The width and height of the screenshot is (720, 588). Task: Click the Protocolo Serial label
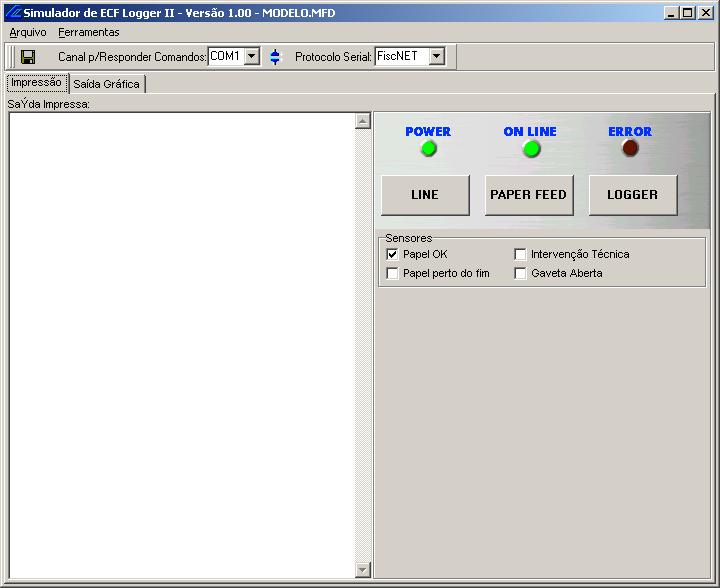click(x=333, y=57)
